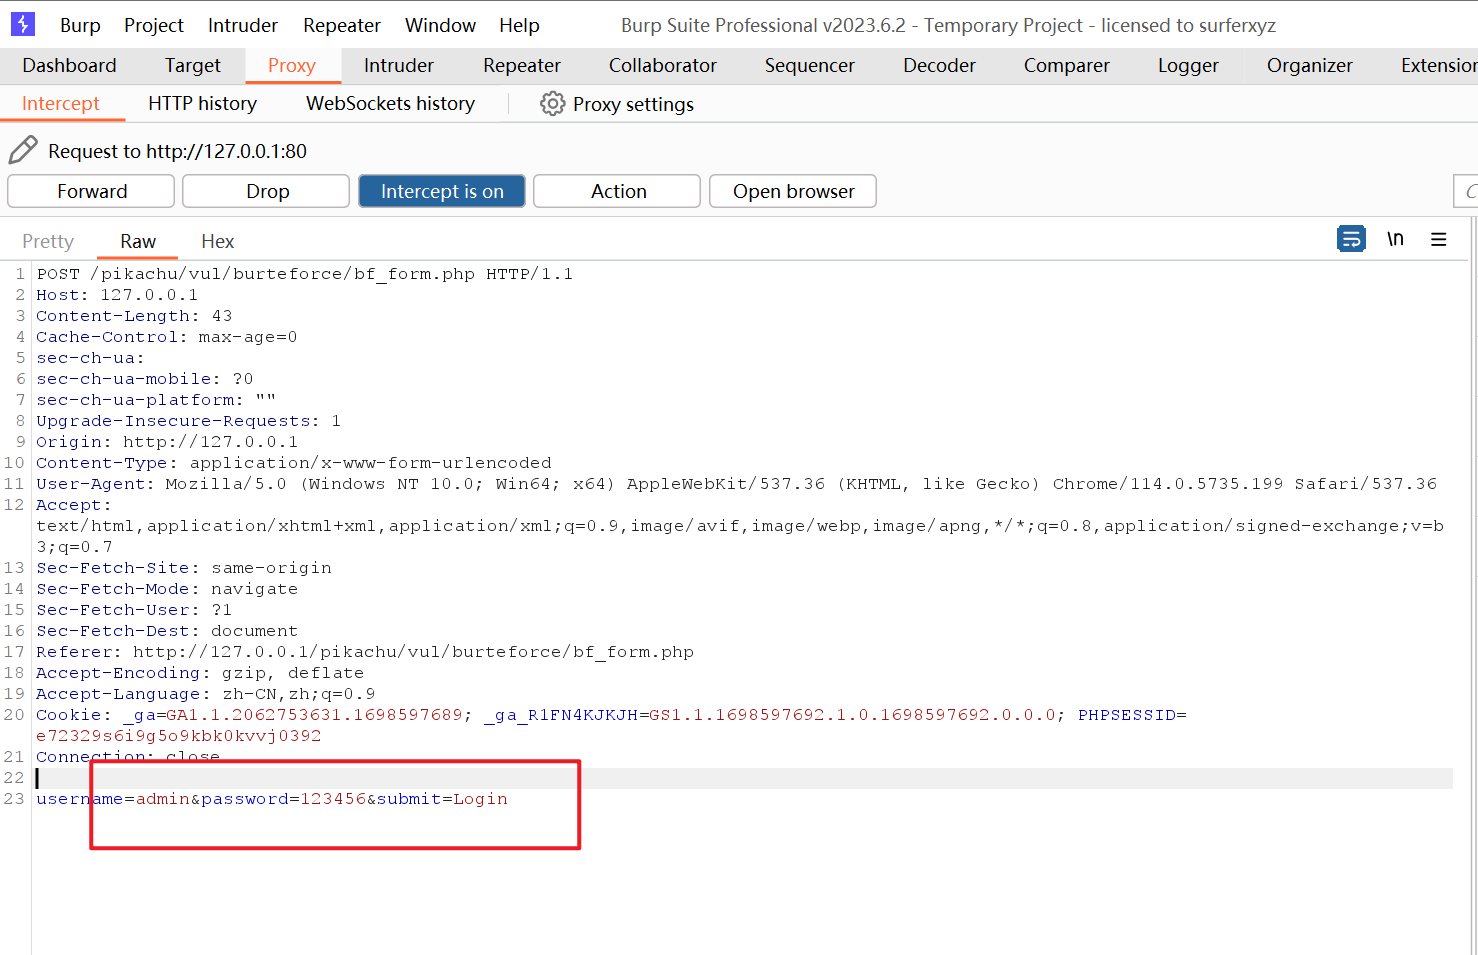
Task: Click the Burp Suite lightning logo icon
Action: coord(22,24)
